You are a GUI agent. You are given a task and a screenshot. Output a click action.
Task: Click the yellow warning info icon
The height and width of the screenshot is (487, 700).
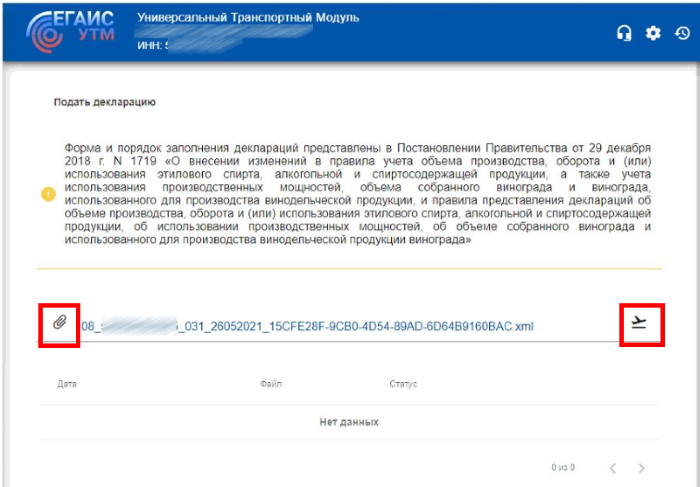click(x=48, y=194)
